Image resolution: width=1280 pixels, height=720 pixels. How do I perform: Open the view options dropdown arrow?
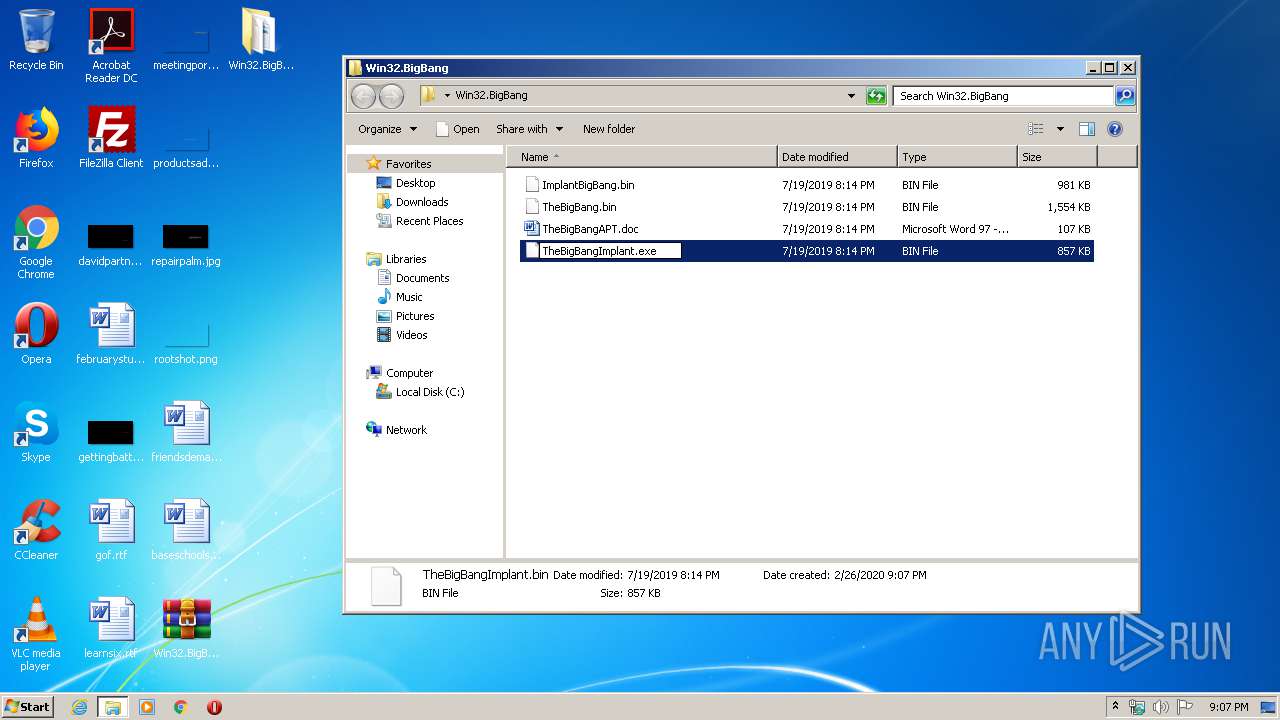coord(1060,129)
